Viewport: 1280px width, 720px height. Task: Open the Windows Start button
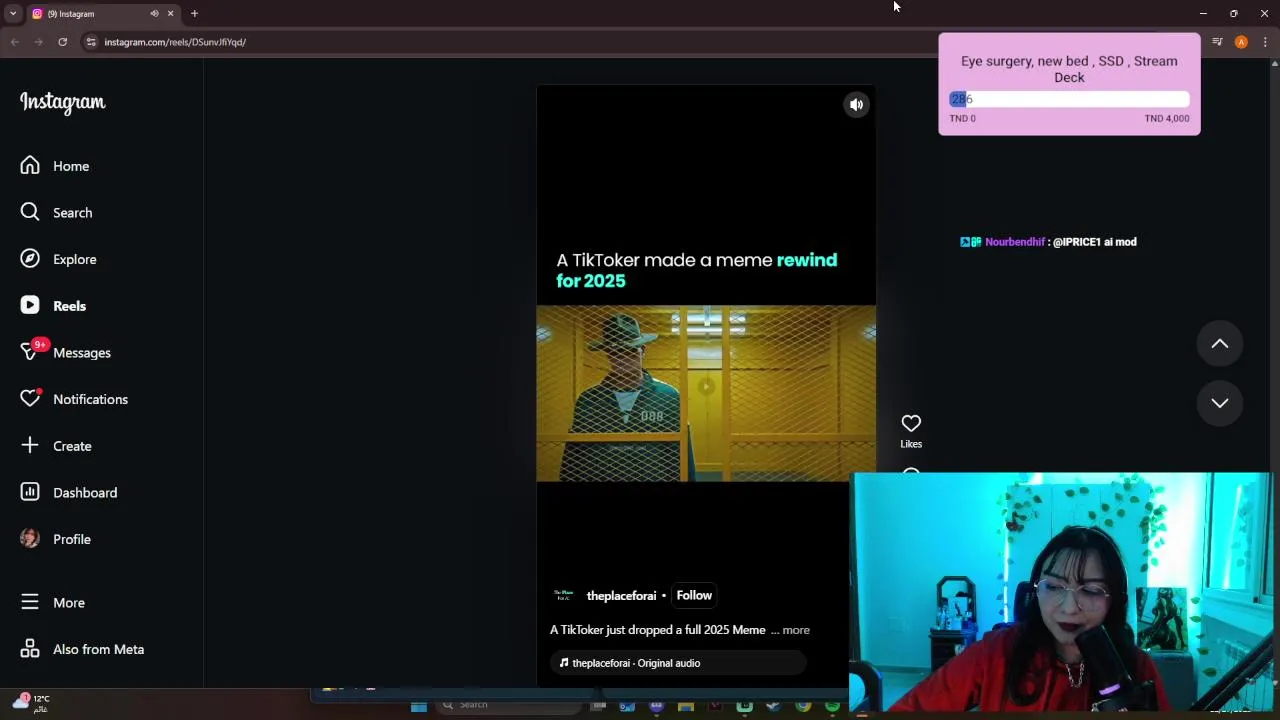(x=419, y=706)
